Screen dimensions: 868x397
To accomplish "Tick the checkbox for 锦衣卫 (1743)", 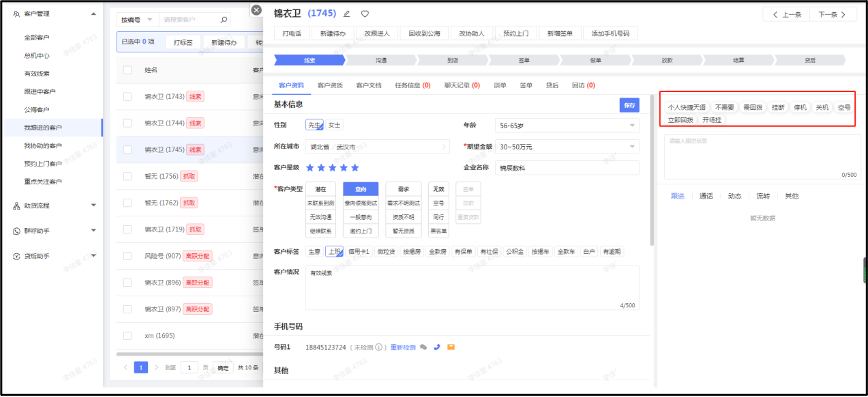I will pyautogui.click(x=127, y=96).
